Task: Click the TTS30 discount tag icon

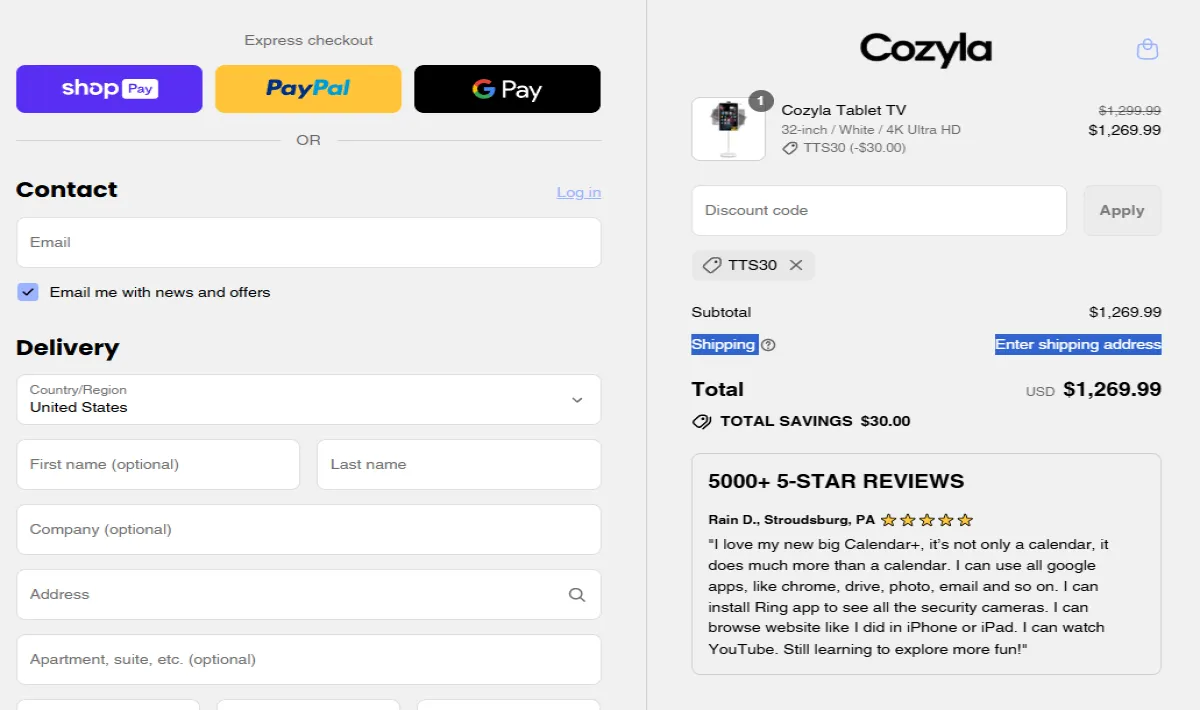Action: coord(712,265)
